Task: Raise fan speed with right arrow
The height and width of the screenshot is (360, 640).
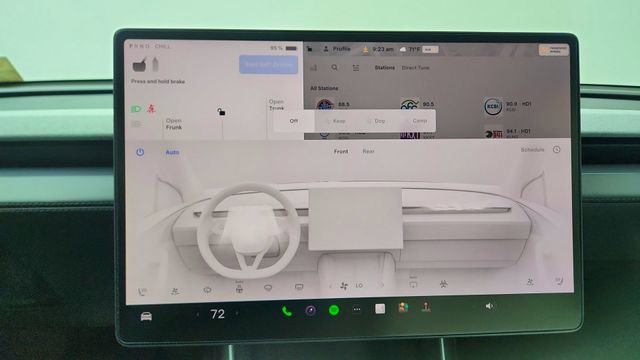Action: tap(382, 285)
